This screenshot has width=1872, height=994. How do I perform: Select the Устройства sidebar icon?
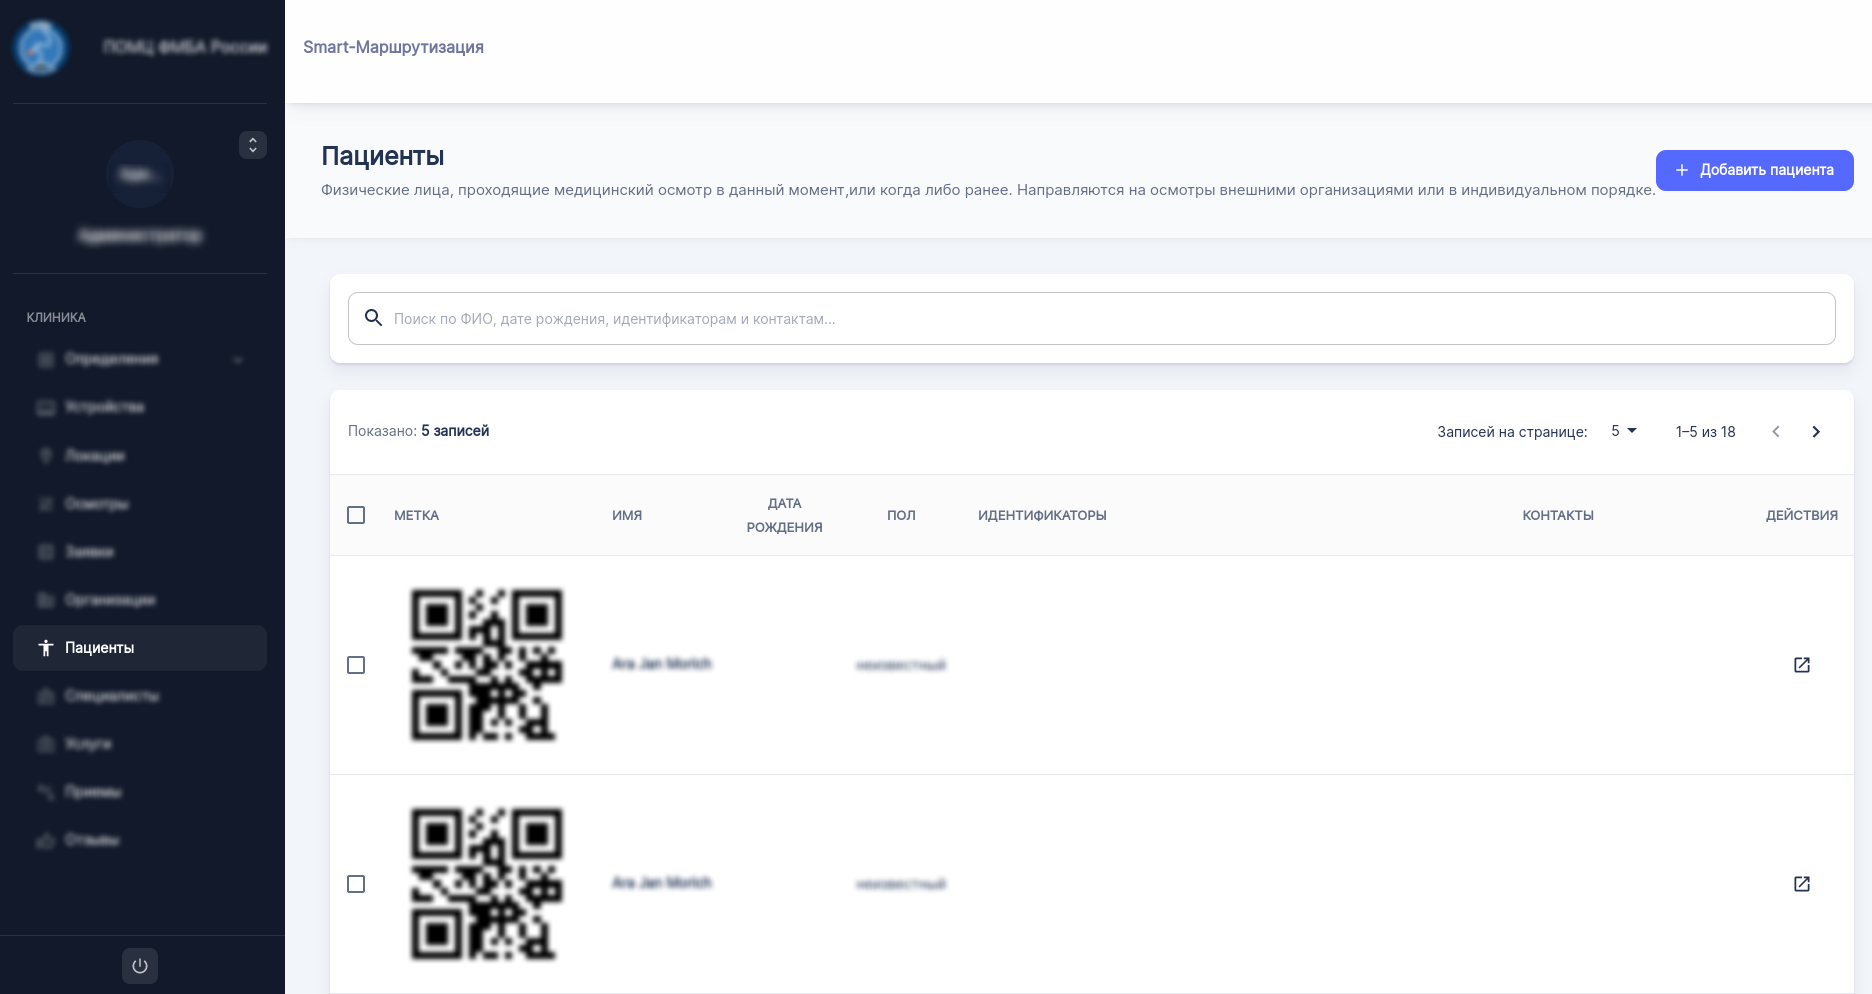[44, 407]
